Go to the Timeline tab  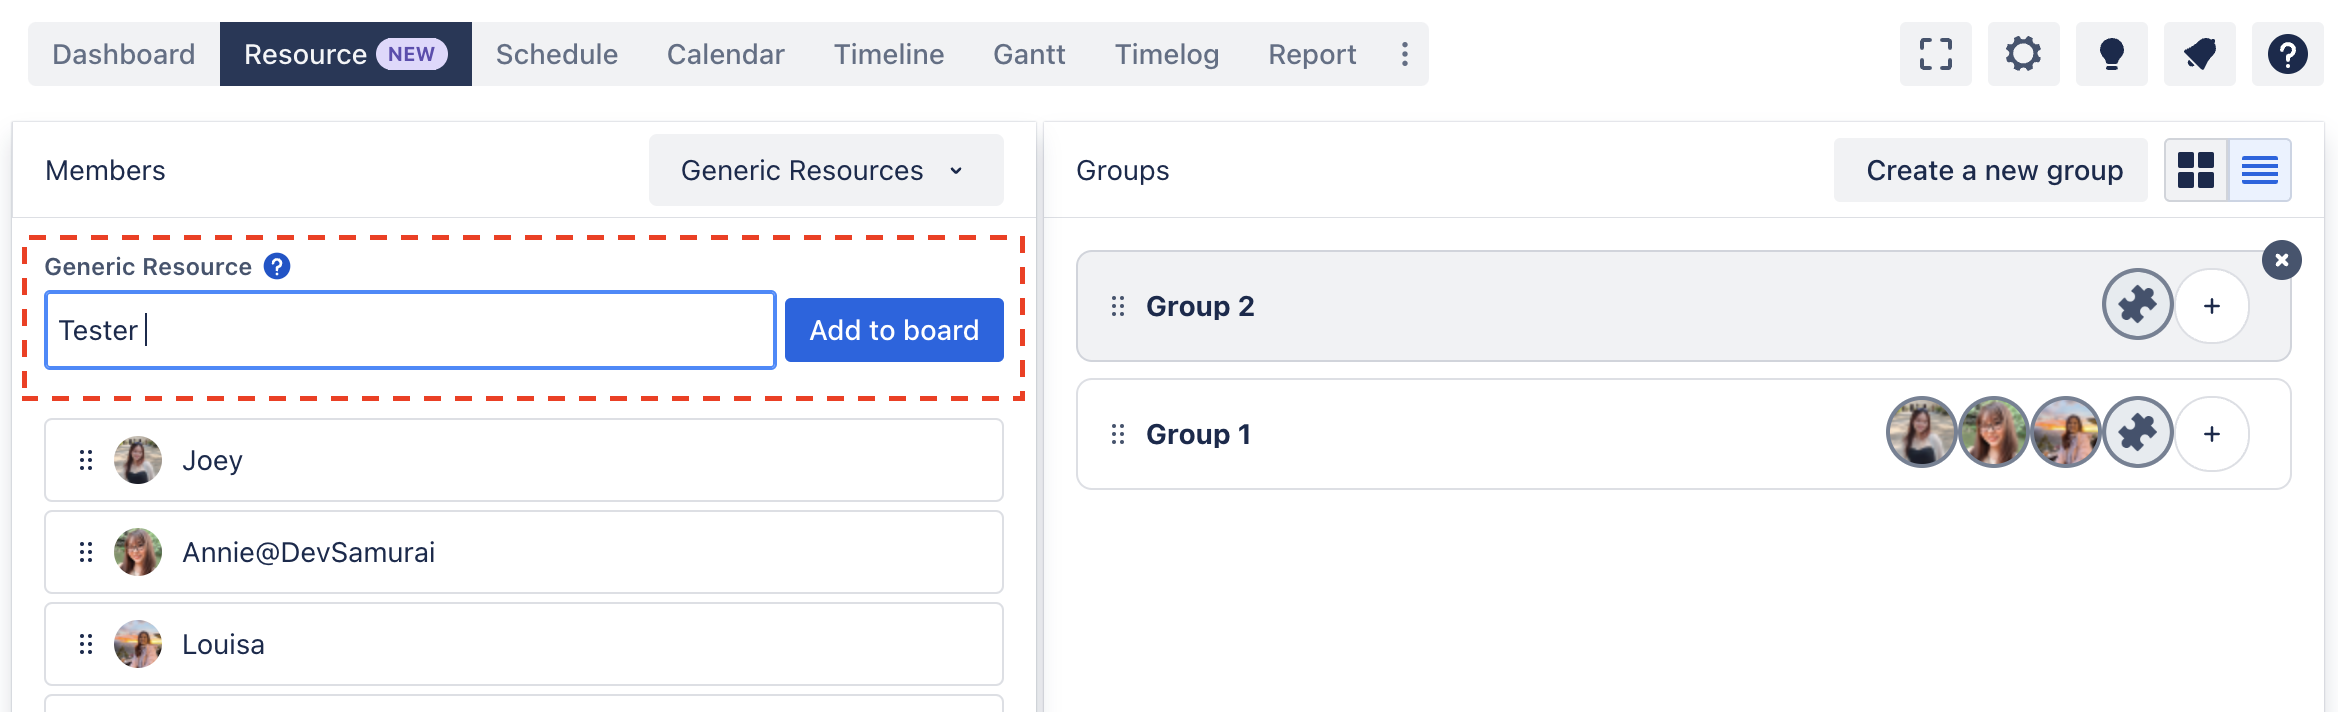click(x=889, y=54)
